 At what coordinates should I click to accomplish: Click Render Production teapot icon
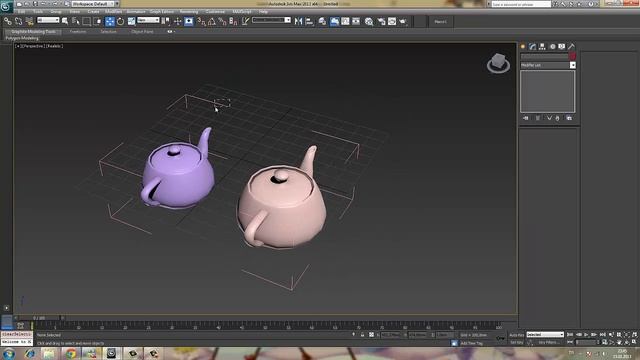pyautogui.click(x=403, y=21)
